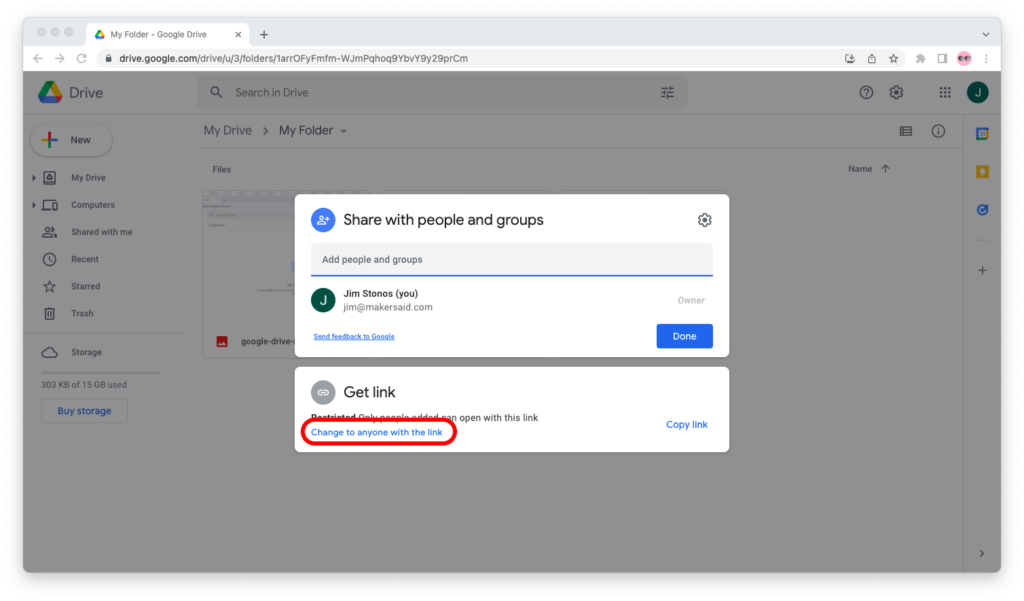
Task: Reload the page in browser
Action: [82, 59]
